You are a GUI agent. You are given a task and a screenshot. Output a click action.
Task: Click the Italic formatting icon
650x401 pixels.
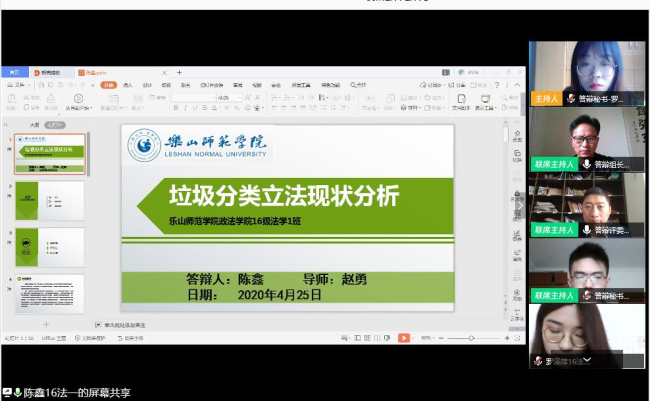click(185, 107)
